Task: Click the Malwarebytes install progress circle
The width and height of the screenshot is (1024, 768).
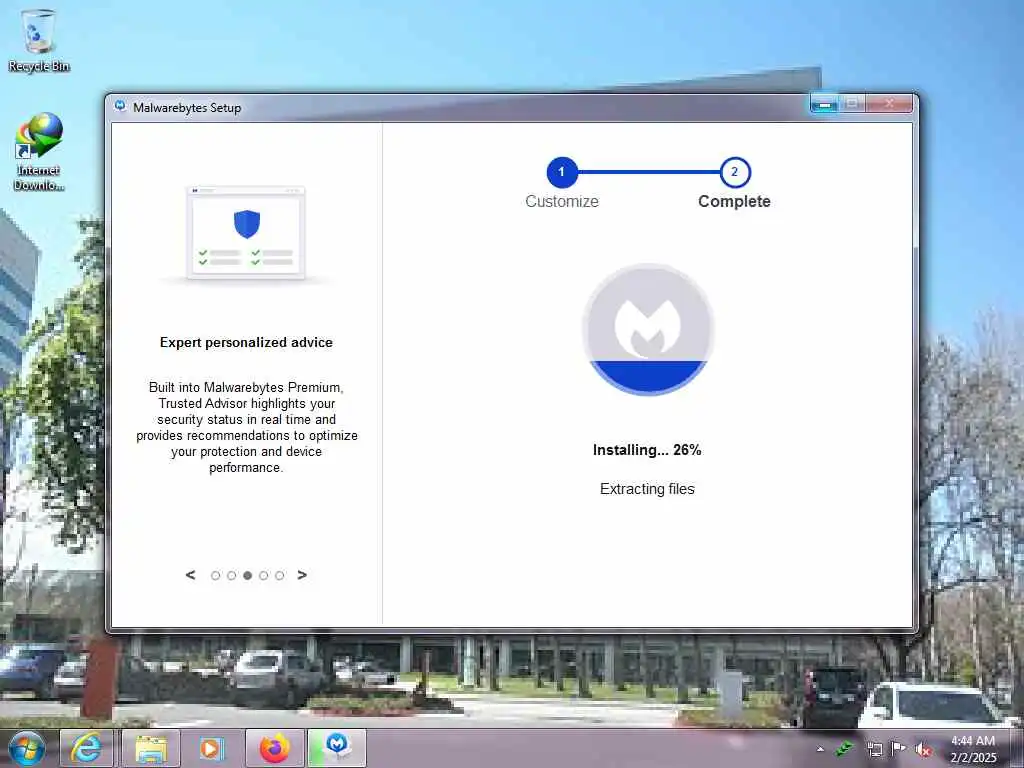Action: [x=648, y=330]
